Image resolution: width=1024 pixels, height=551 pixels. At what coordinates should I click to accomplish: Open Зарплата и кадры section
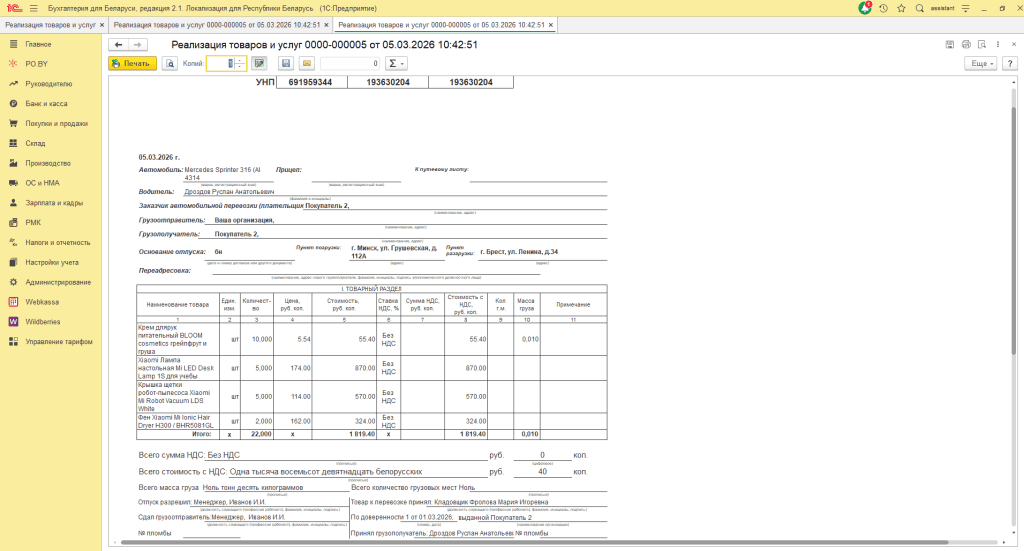coord(54,203)
